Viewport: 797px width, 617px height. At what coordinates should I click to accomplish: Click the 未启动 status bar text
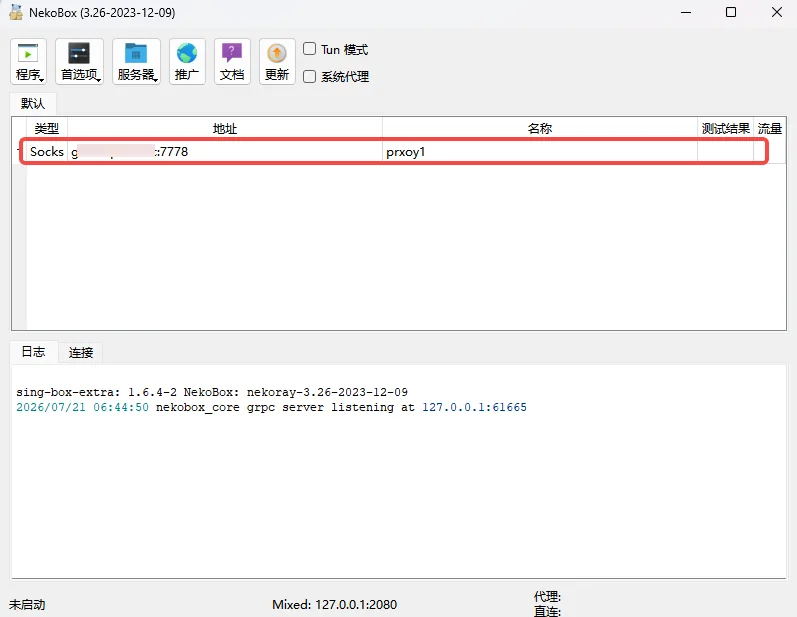[27, 604]
